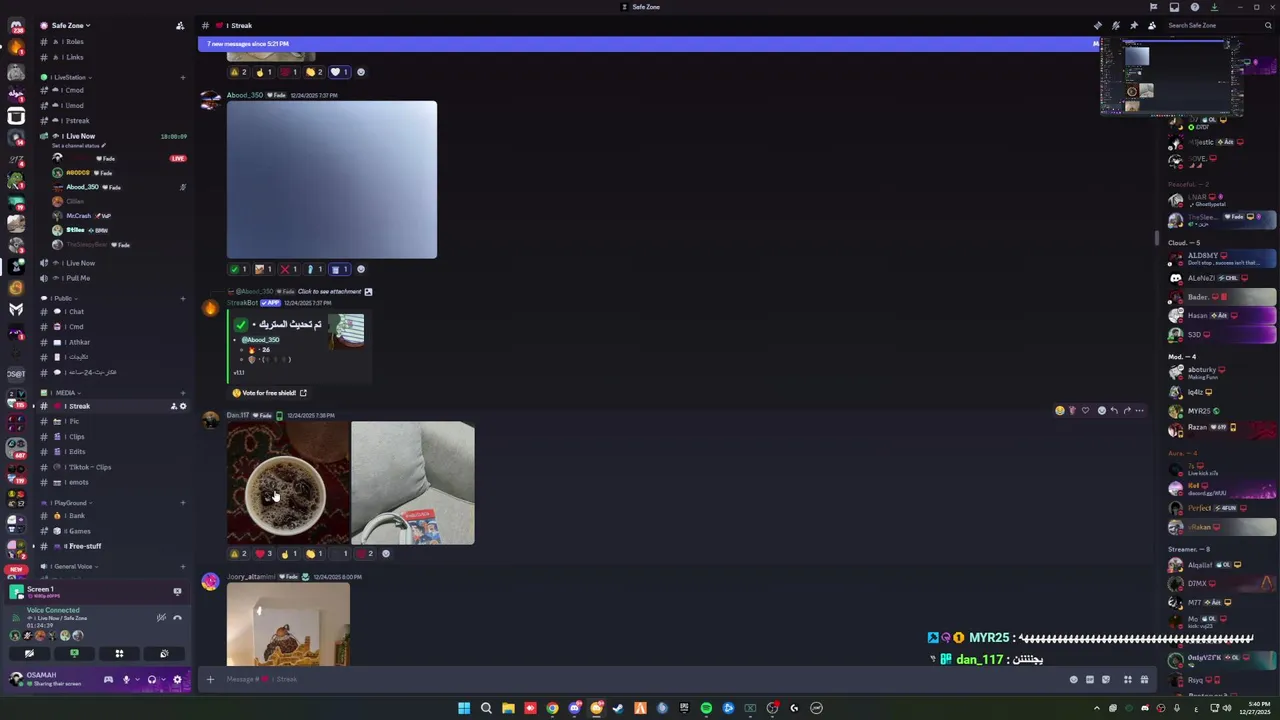Open the Threads icon in channel header

coord(1098,25)
